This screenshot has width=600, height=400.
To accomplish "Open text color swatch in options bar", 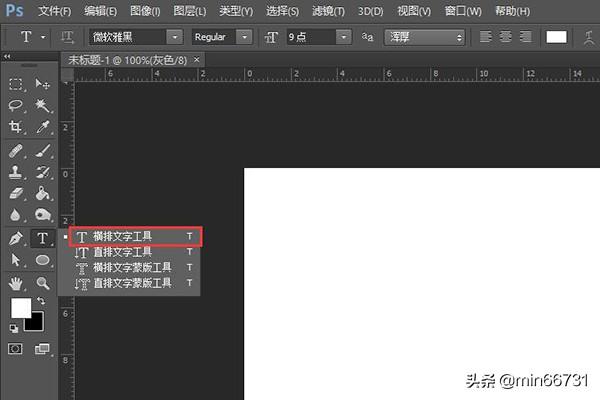I will [x=556, y=37].
